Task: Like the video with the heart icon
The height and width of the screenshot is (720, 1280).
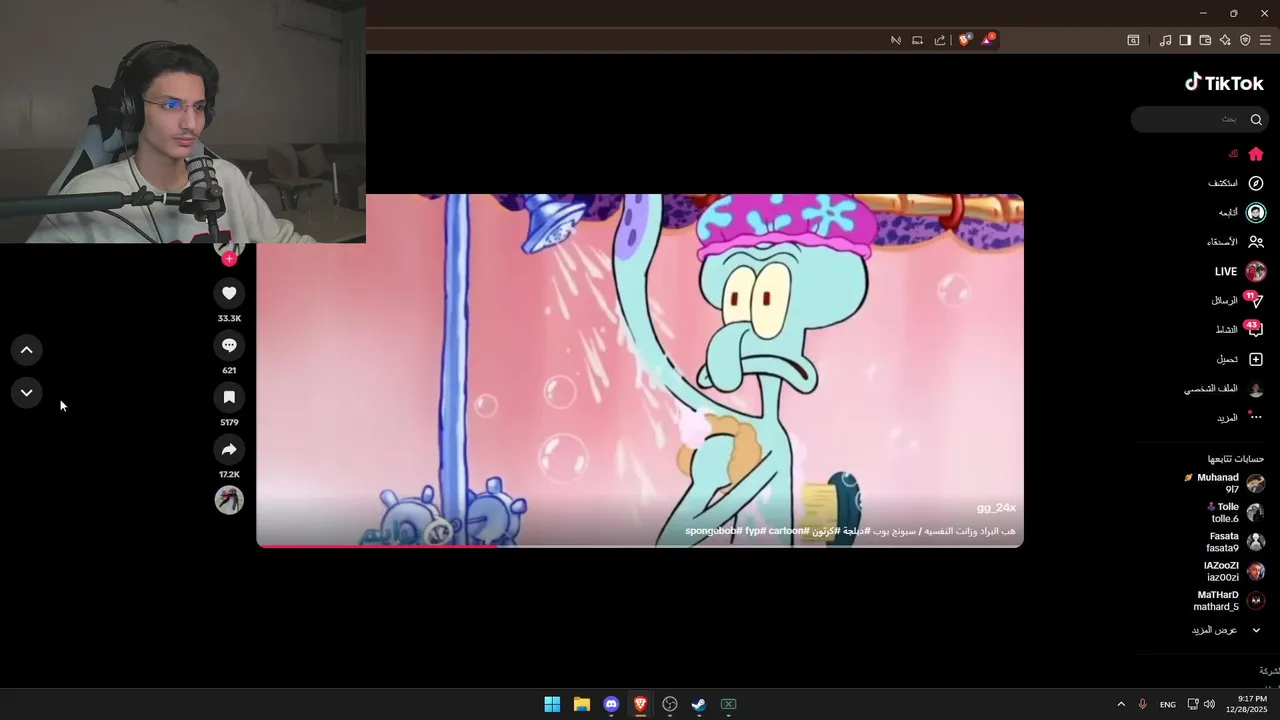Action: point(229,293)
